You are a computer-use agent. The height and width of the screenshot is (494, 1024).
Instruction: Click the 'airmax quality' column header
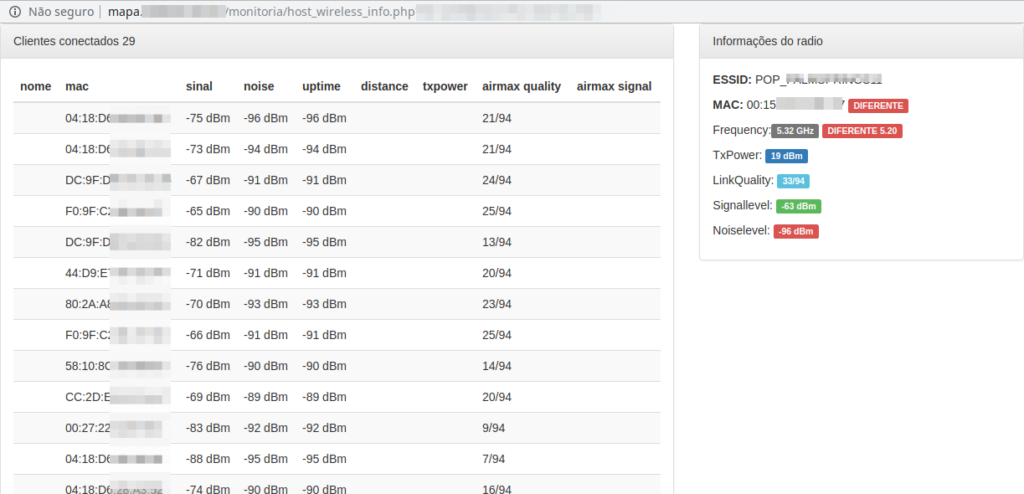click(x=521, y=87)
